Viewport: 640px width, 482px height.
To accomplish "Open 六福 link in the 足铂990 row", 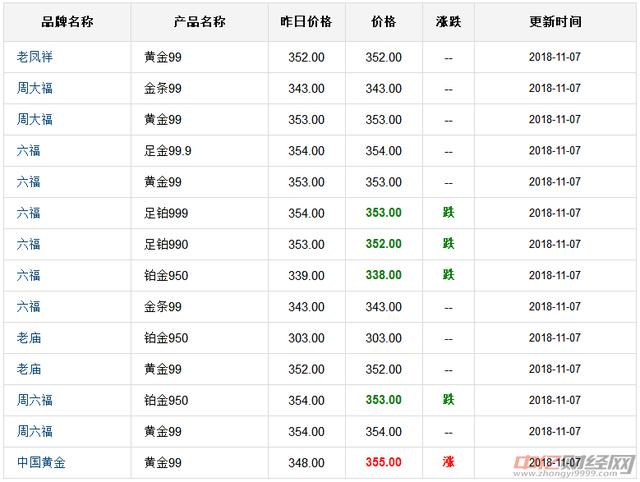I will pos(29,244).
